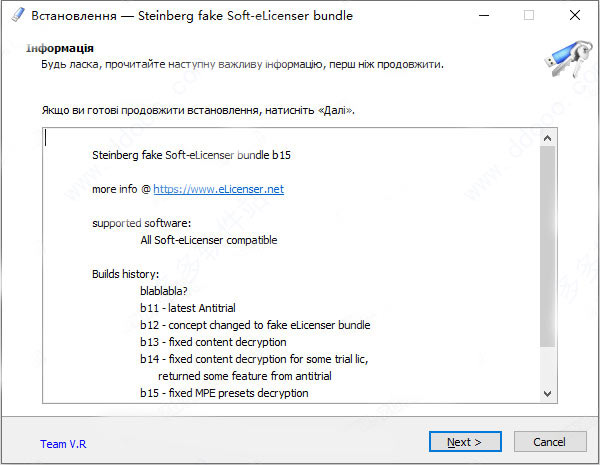Image resolution: width=600 pixels, height=465 pixels.
Task: Click the "Builds history:" line
Action: click(x=126, y=274)
